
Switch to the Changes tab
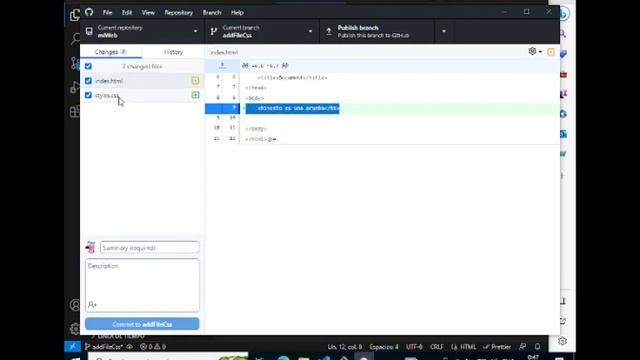(111, 52)
